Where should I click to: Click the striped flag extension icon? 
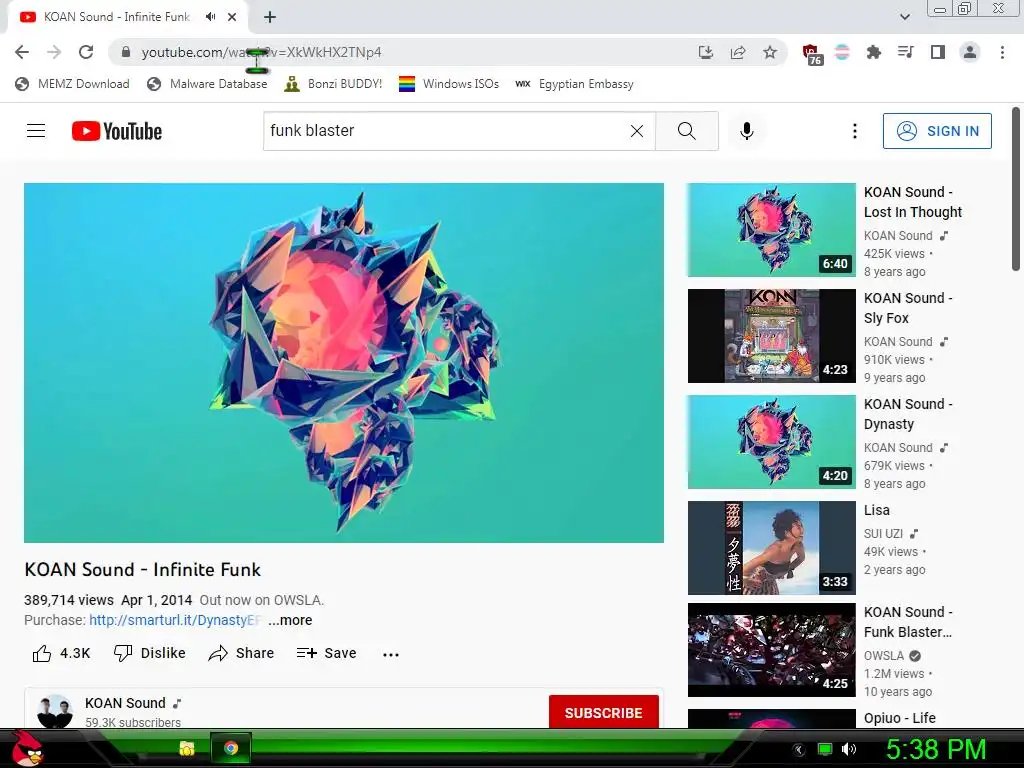842,52
